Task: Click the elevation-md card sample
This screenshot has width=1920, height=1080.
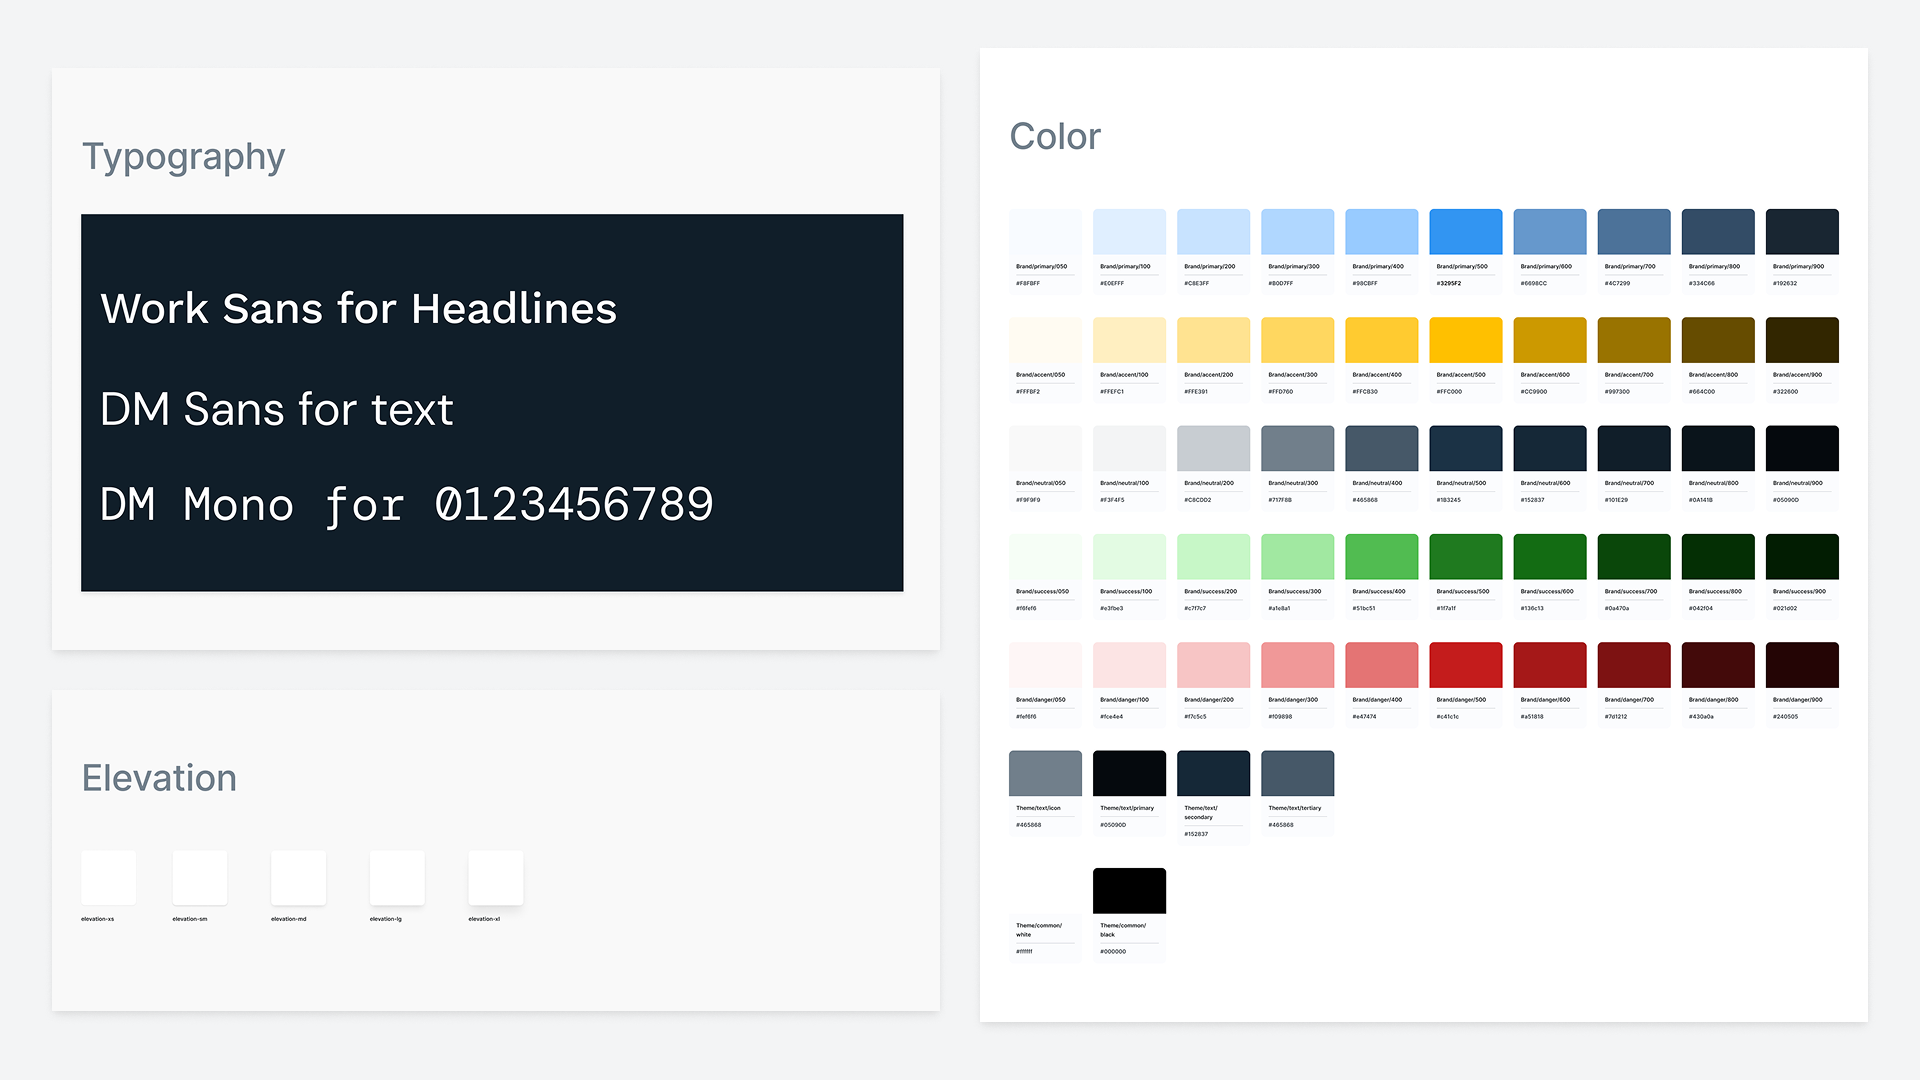Action: [x=298, y=878]
